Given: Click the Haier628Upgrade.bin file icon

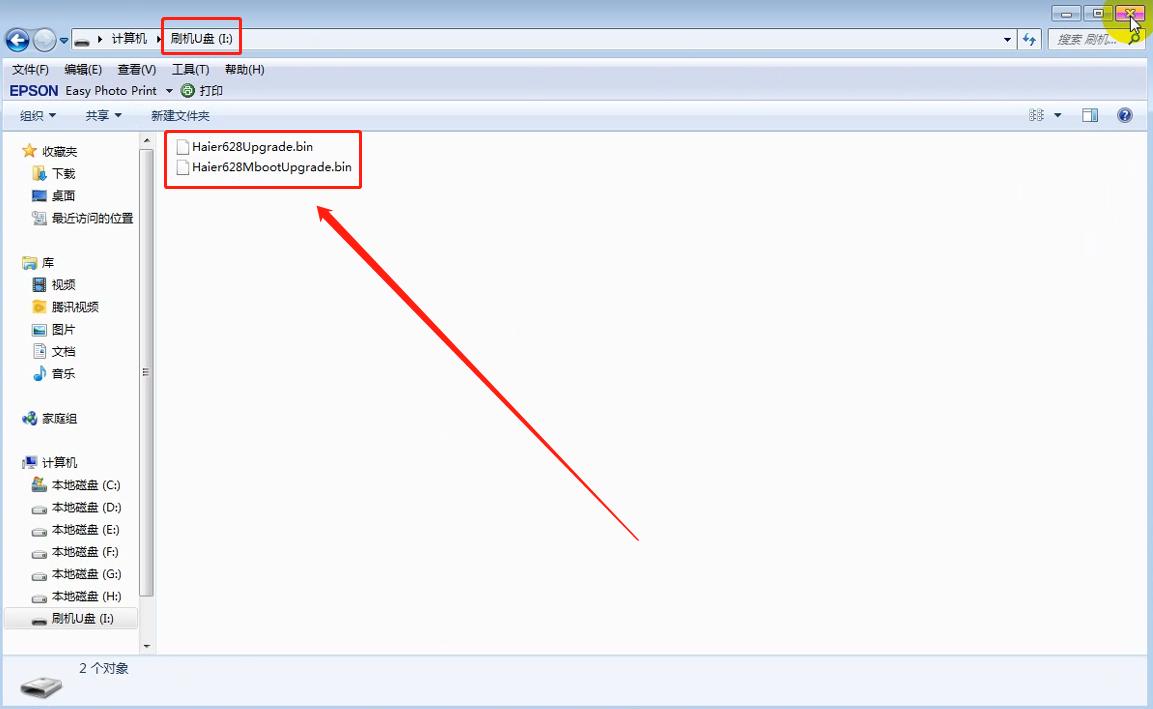Looking at the screenshot, I should [x=182, y=147].
